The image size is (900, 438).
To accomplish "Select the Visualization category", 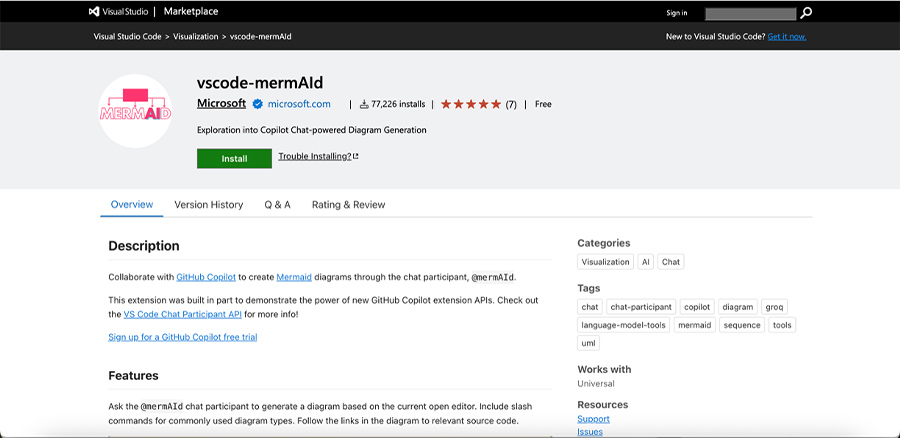I will pyautogui.click(x=606, y=262).
